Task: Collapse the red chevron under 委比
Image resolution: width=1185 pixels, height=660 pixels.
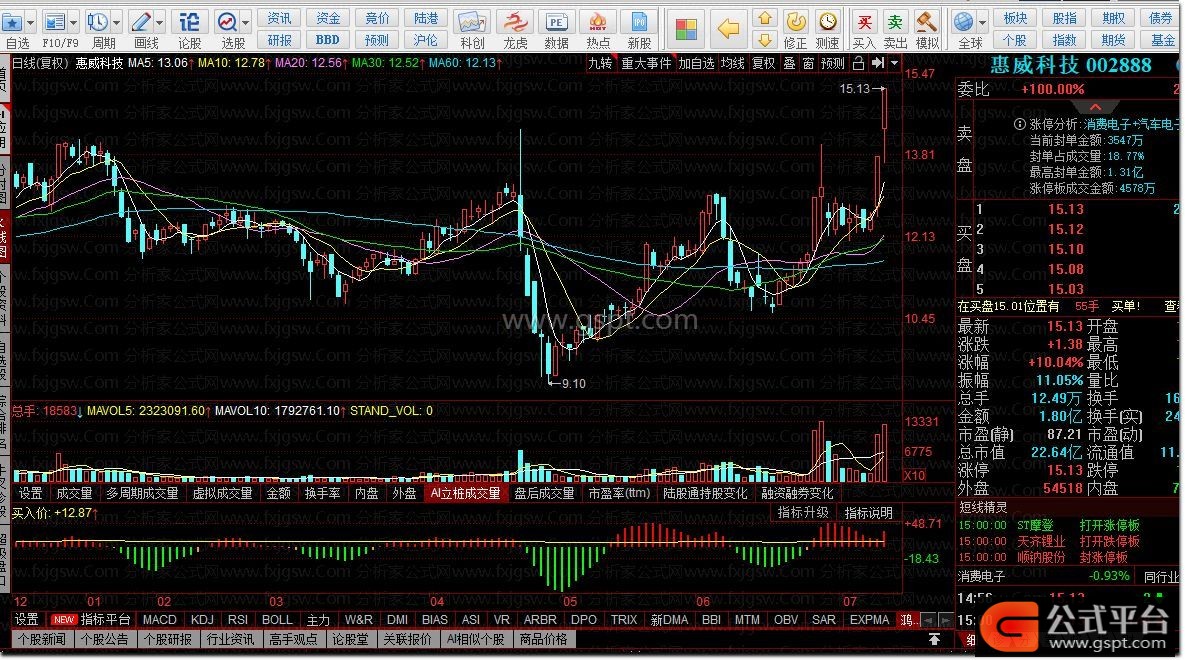Action: (1095, 107)
